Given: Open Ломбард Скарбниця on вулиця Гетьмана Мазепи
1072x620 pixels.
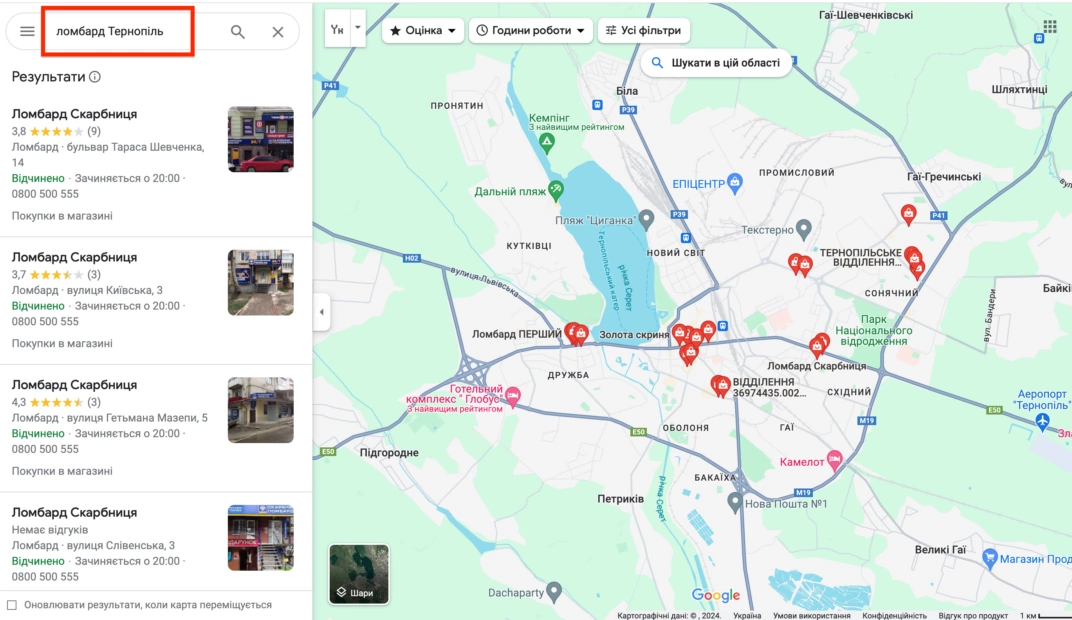Looking at the screenshot, I should (x=75, y=385).
